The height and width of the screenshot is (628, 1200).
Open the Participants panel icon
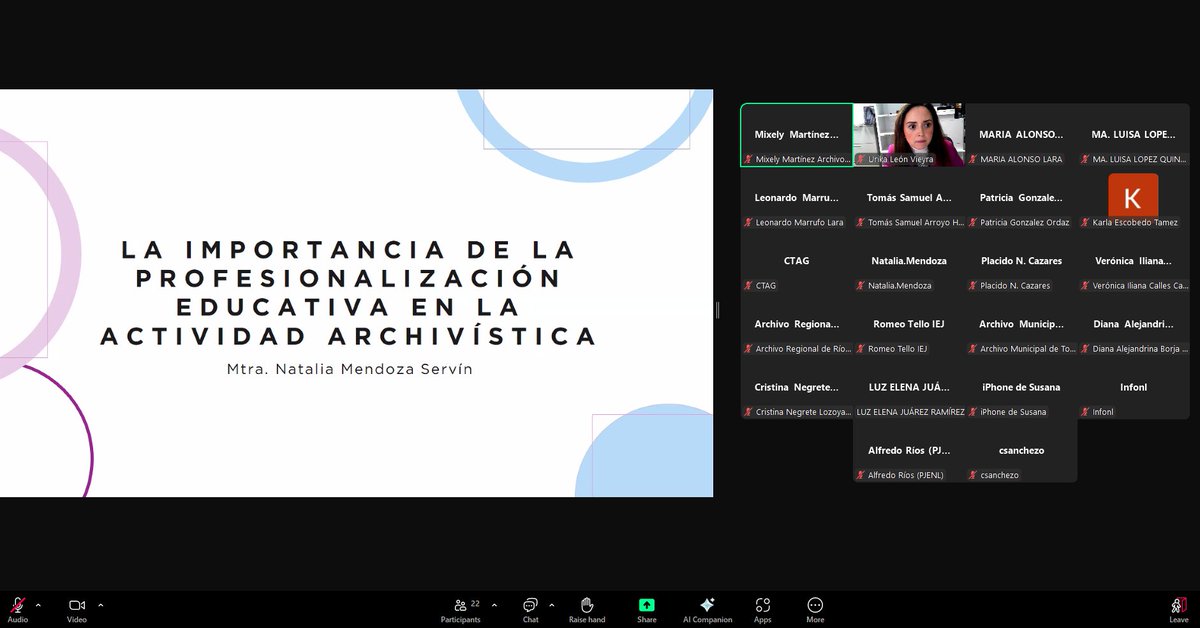(461, 605)
